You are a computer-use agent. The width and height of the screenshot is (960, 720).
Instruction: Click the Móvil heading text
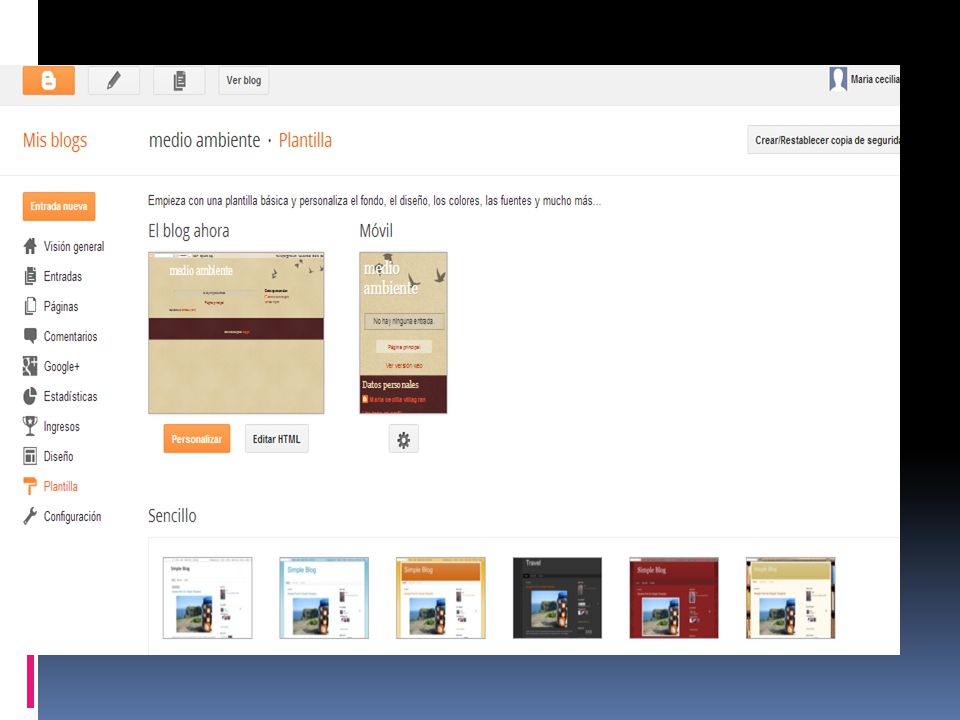[x=376, y=231]
